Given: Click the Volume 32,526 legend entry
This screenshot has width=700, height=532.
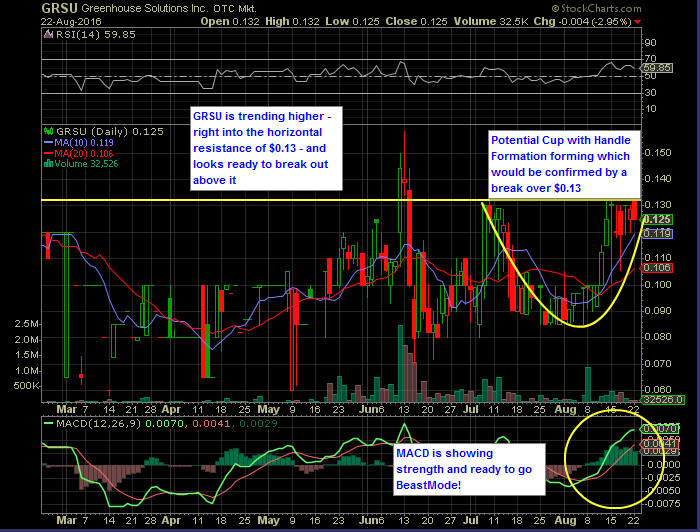Looking at the screenshot, I should [87, 164].
